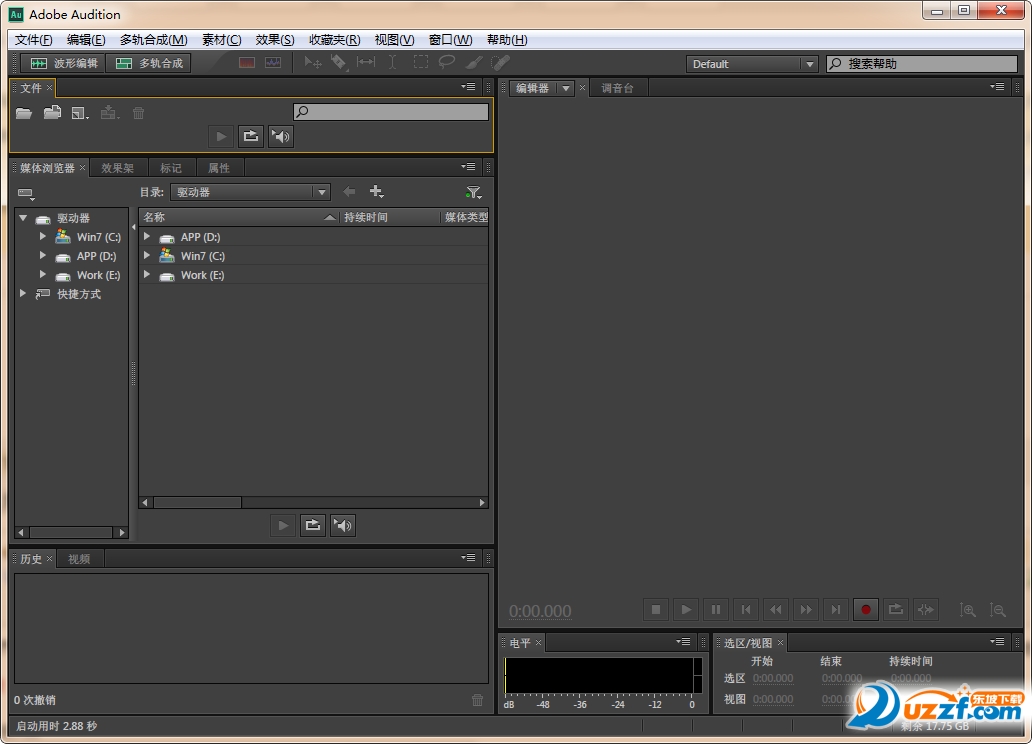Mute the preview speaker icon in media browser
Screen dimensions: 1032x744
(x=343, y=525)
